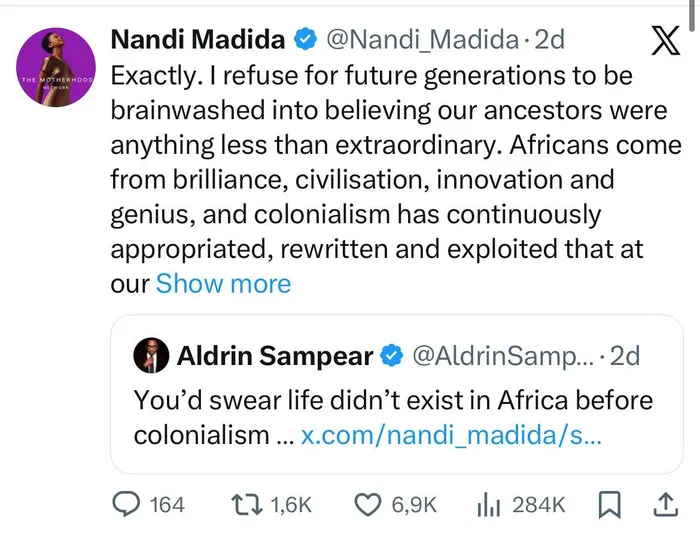Screen dimensions: 700x544
Task: Bookmark Nandi Madida's tweet
Action: (608, 505)
